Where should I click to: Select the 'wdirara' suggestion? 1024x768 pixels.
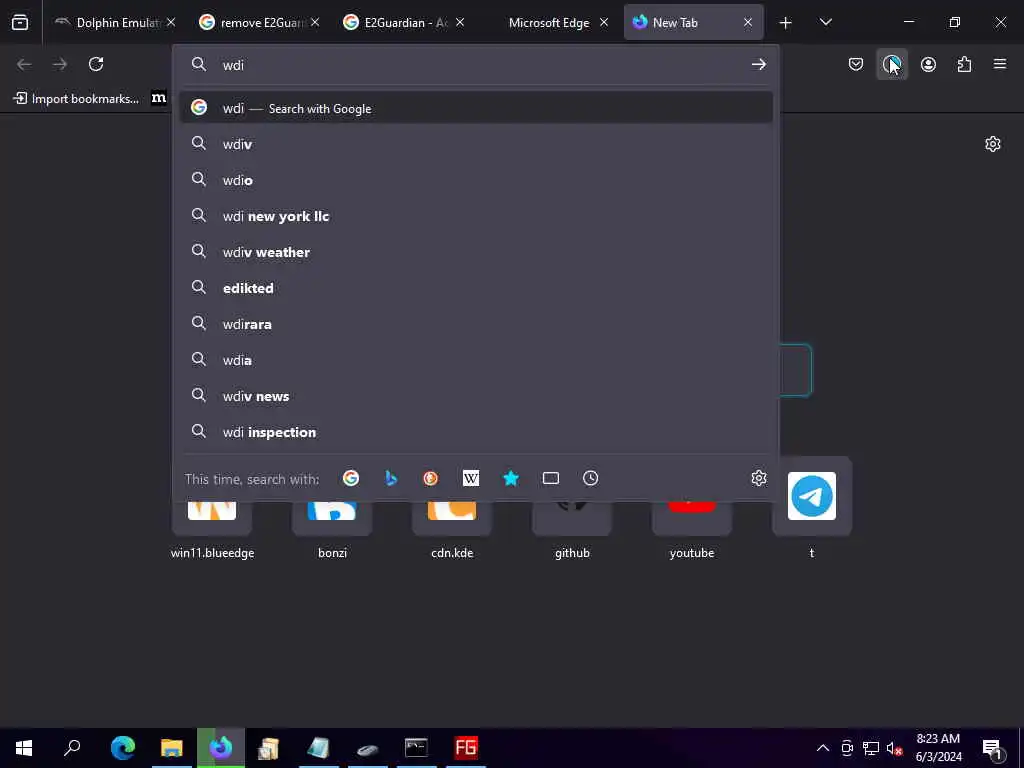tap(476, 324)
